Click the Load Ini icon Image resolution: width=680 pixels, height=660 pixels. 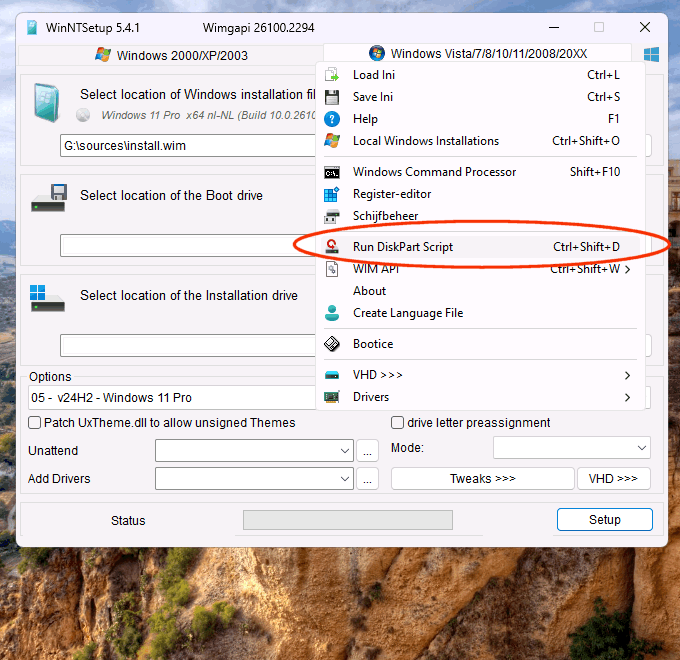tap(332, 75)
